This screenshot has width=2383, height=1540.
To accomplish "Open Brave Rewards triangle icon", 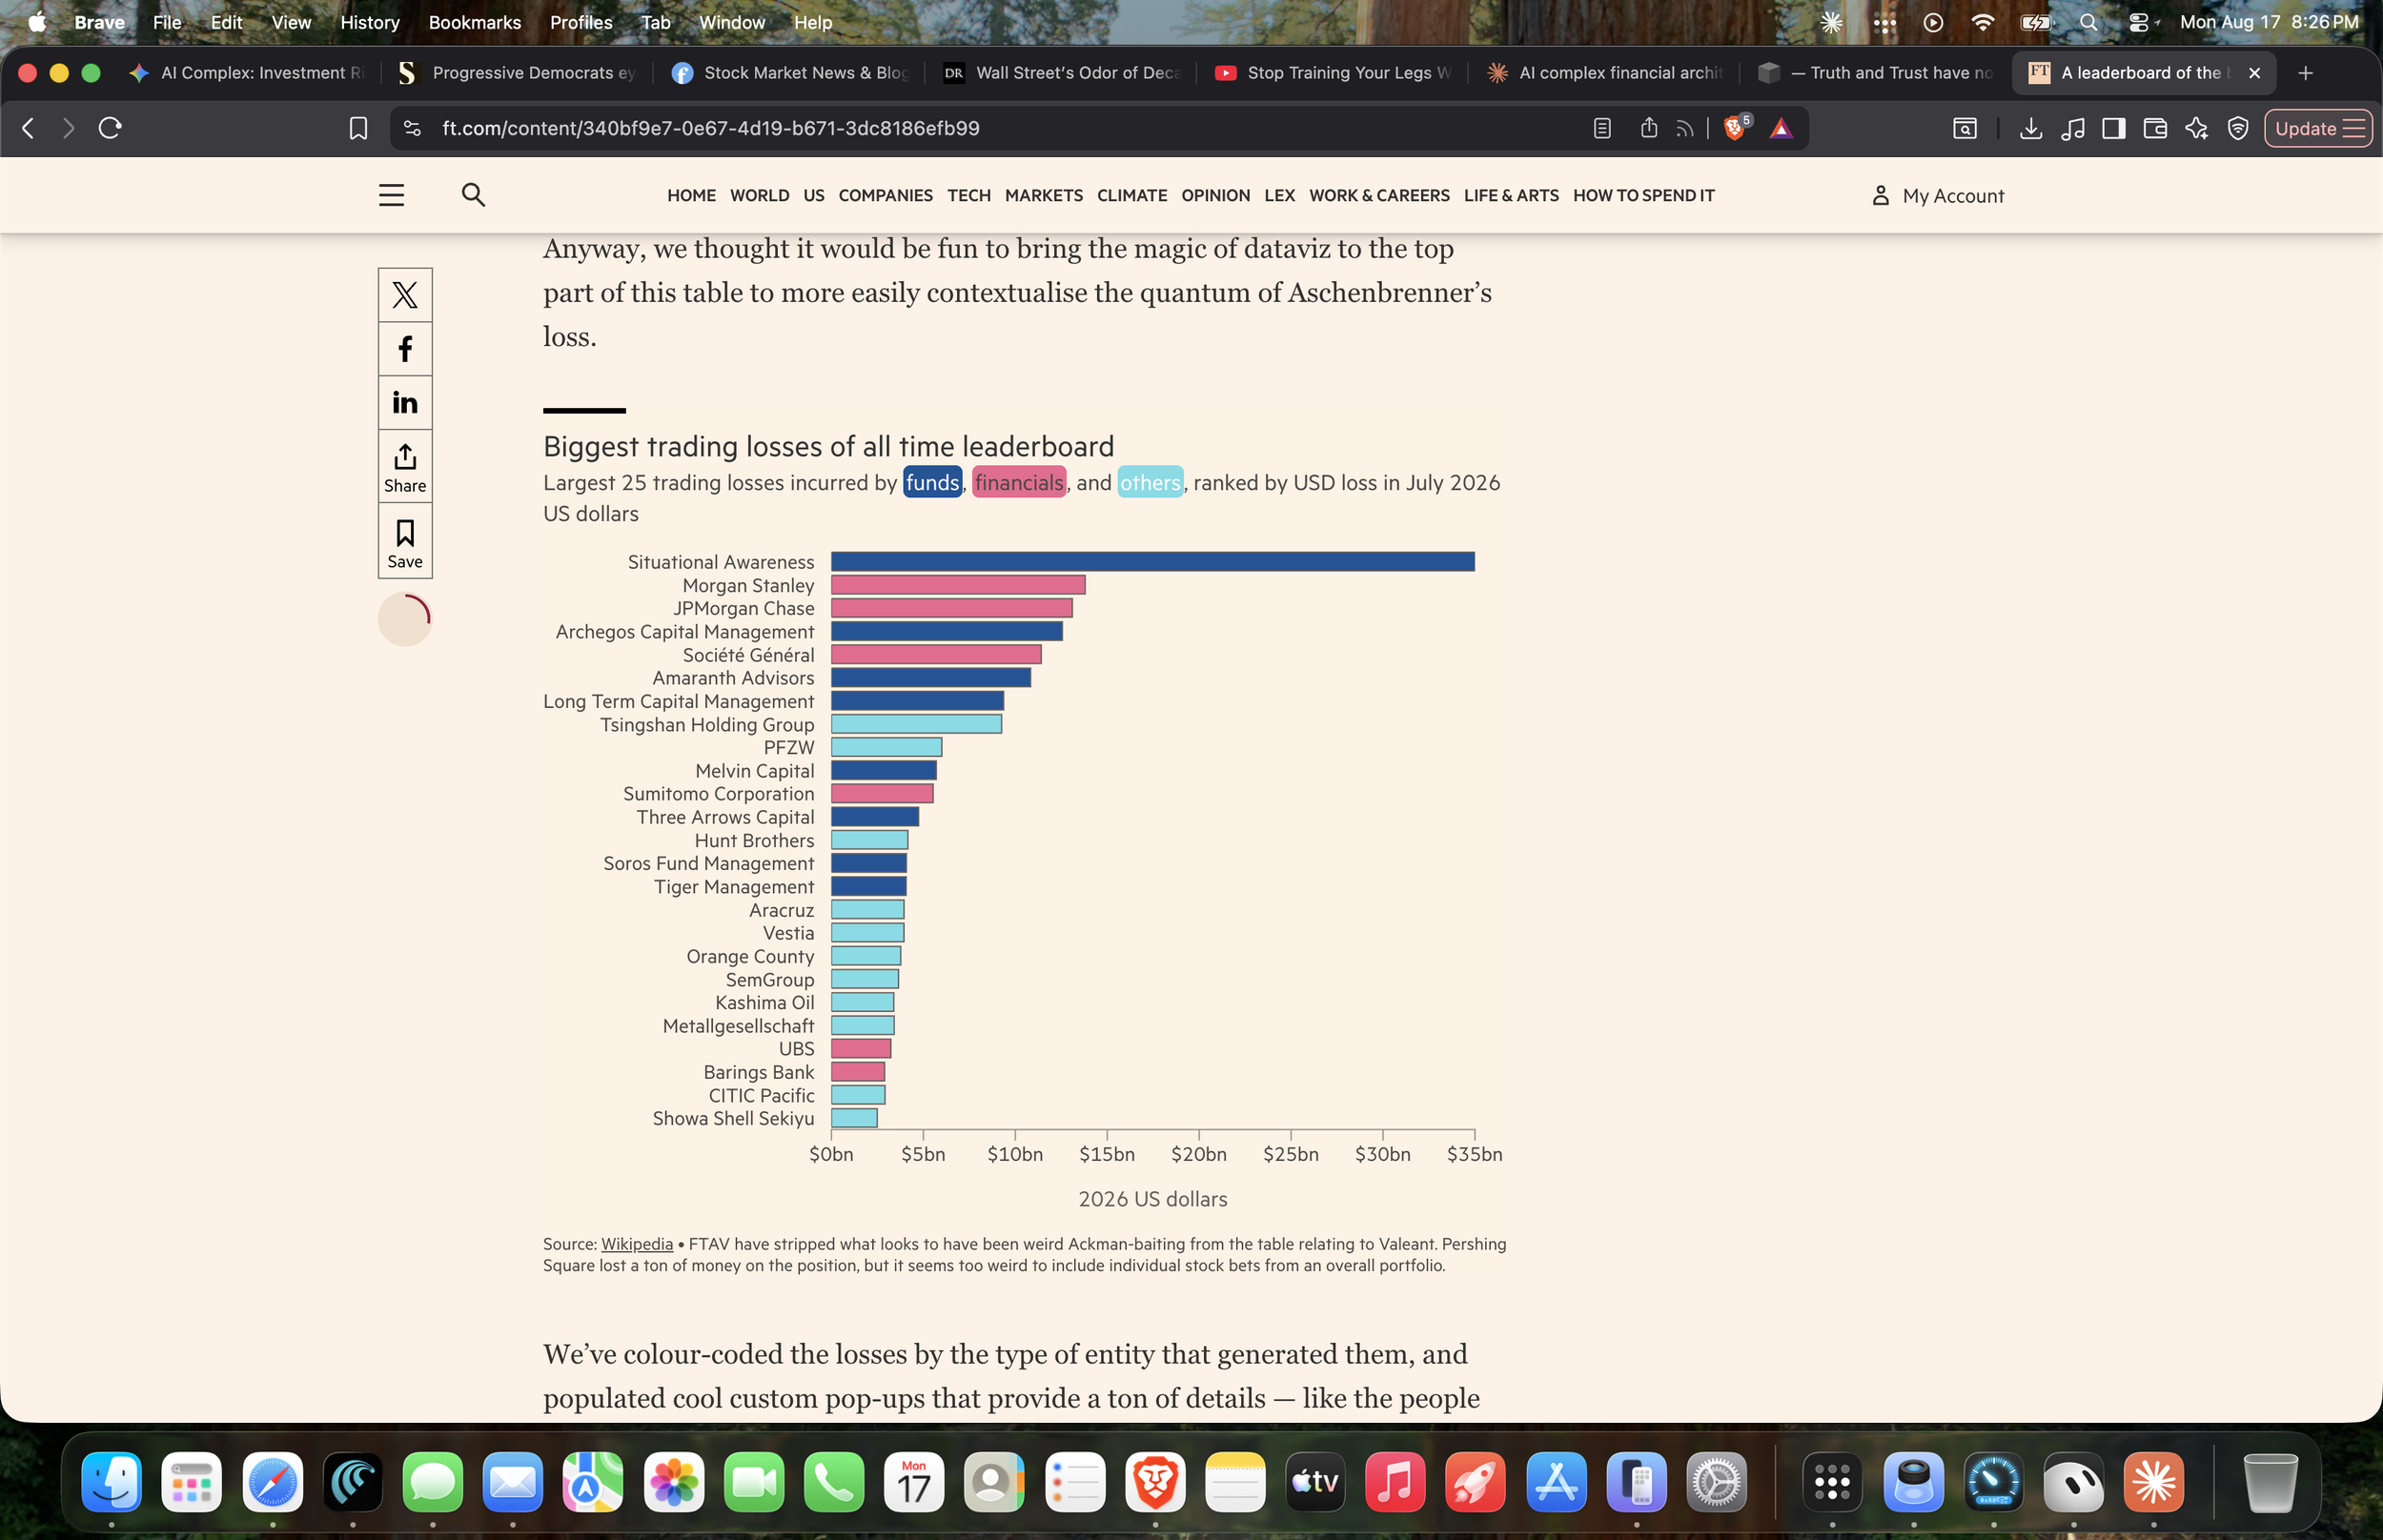I will pyautogui.click(x=1781, y=128).
